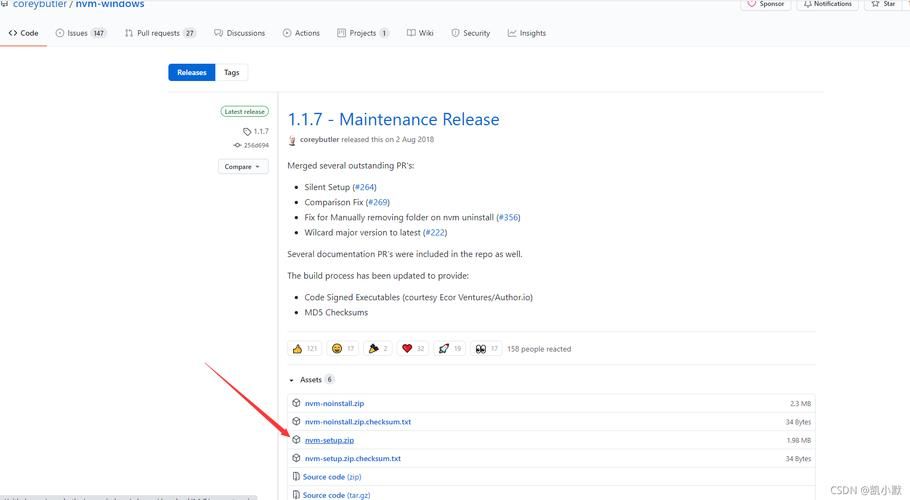Download nvm-setup.zip.checksum.txt
The image size is (910, 500).
352,458
